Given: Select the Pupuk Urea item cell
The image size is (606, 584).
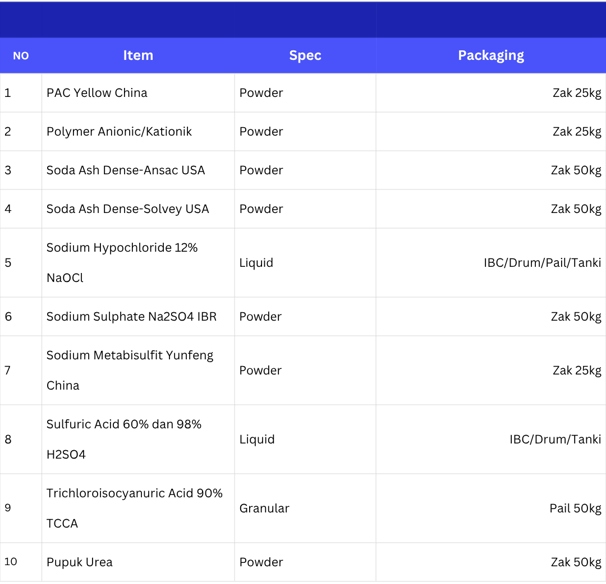Looking at the screenshot, I should point(138,562).
